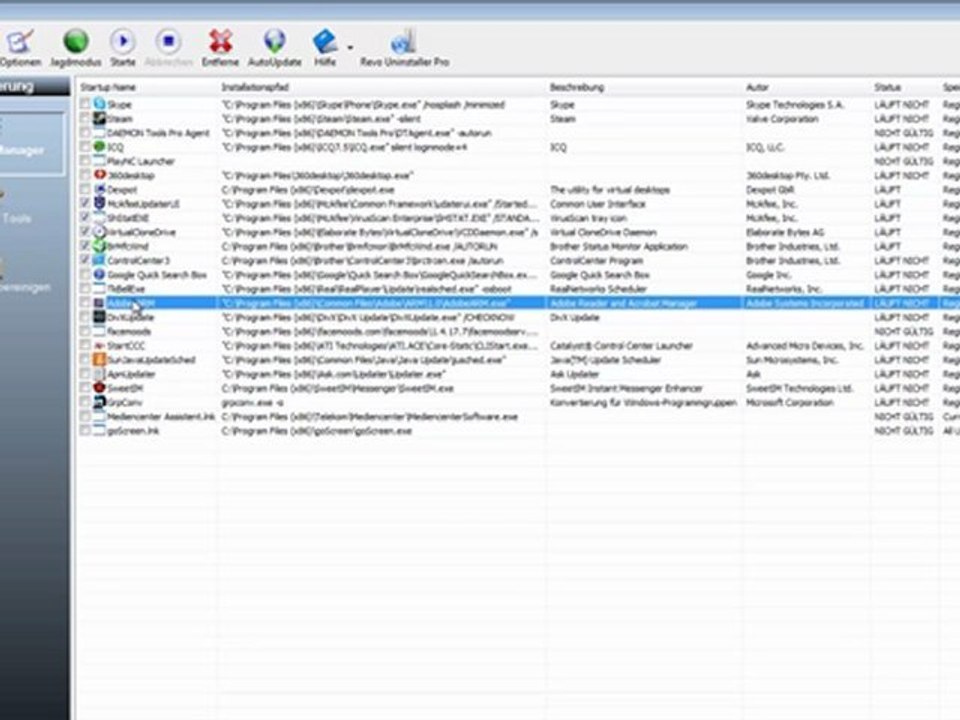
Task: Uncheck the McAfeeUpdaterUI checkbox
Action: coord(85,203)
